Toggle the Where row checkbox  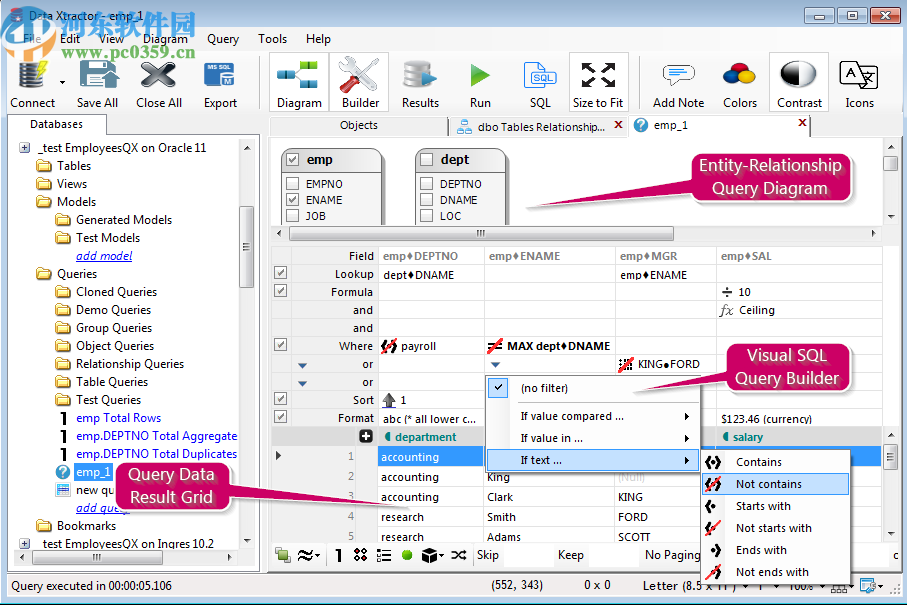[281, 345]
